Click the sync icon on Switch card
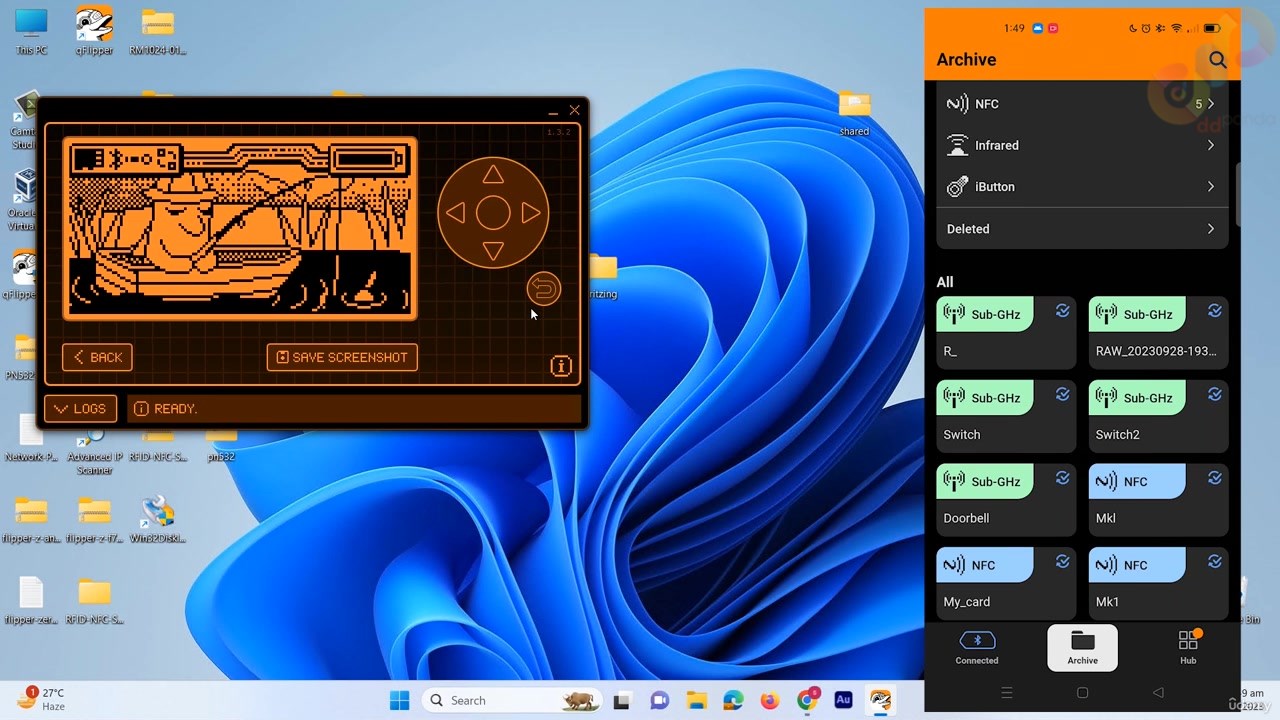 coord(1062,394)
